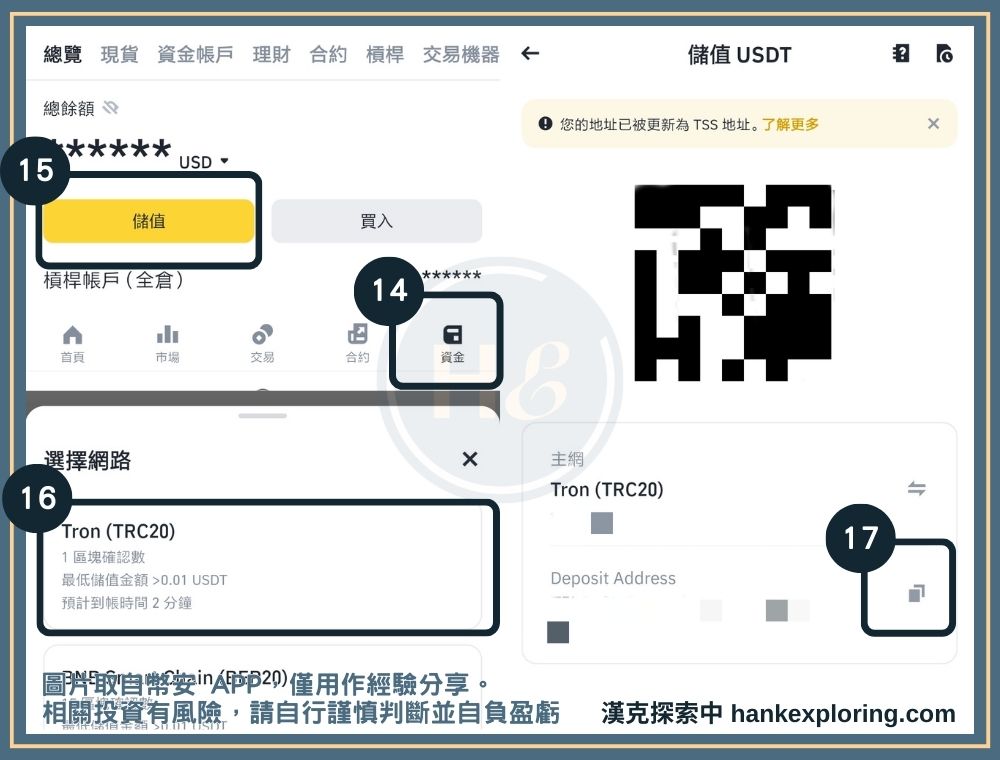Dismiss the TSS address notice
1000x760 pixels.
click(933, 124)
